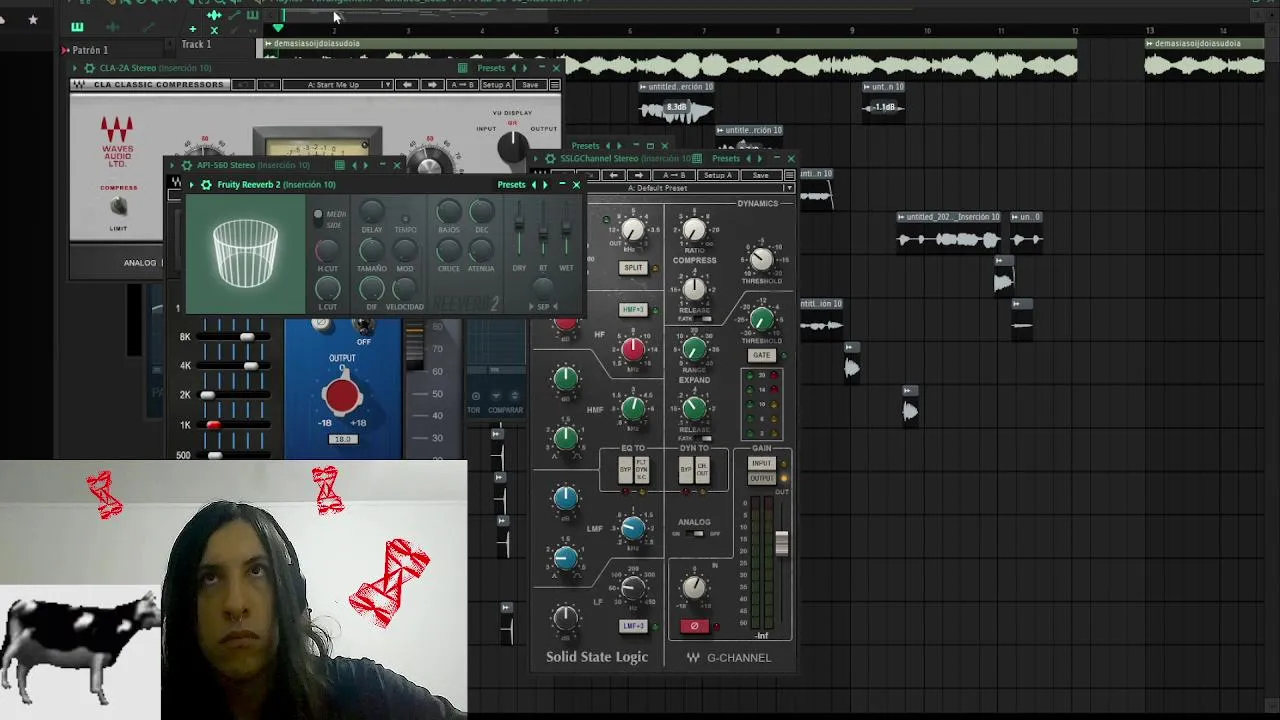Click Setup A in CLA-2A toolbar
The height and width of the screenshot is (720, 1280).
pos(497,85)
